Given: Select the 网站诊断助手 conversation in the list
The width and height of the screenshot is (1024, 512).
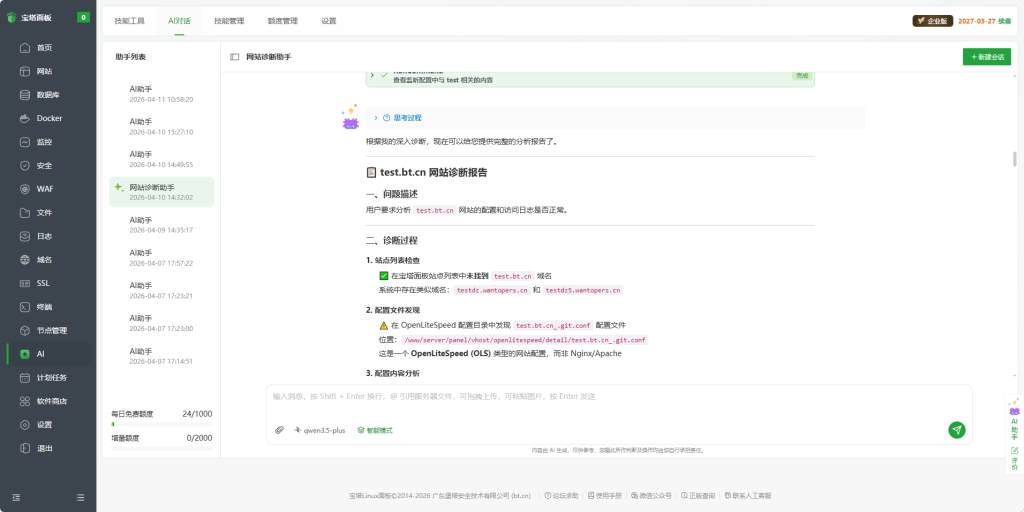Looking at the screenshot, I should pyautogui.click(x=160, y=192).
